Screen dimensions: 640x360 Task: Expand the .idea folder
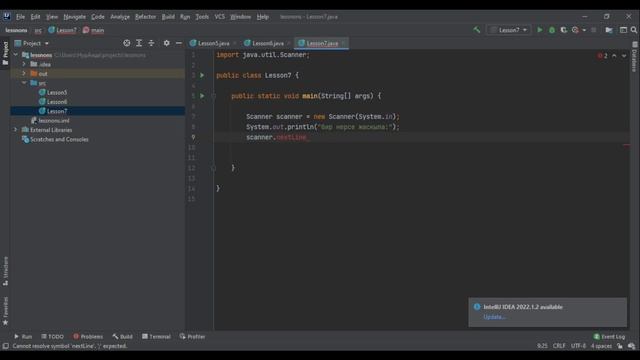24,64
